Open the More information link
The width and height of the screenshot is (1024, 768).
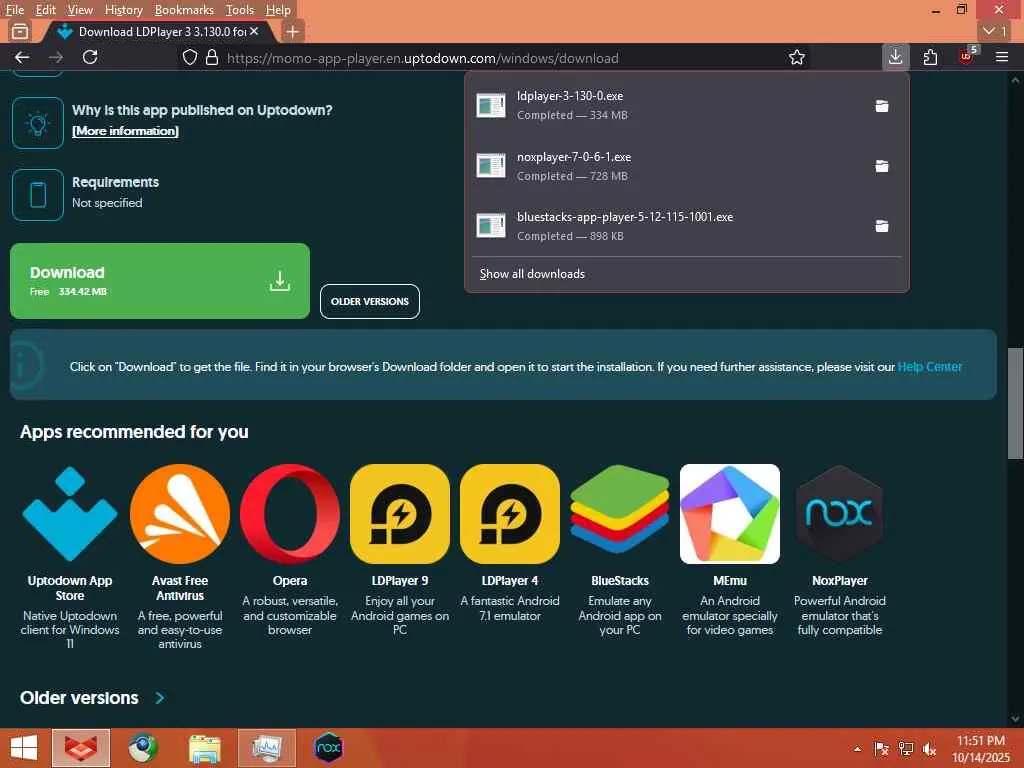[x=125, y=131]
